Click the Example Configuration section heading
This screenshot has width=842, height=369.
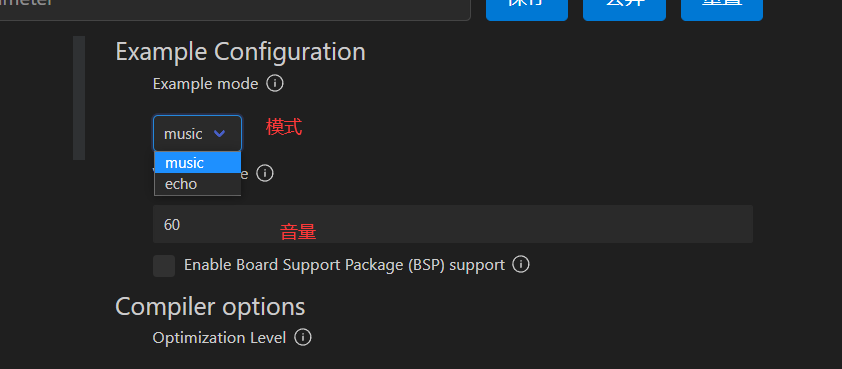coord(241,52)
